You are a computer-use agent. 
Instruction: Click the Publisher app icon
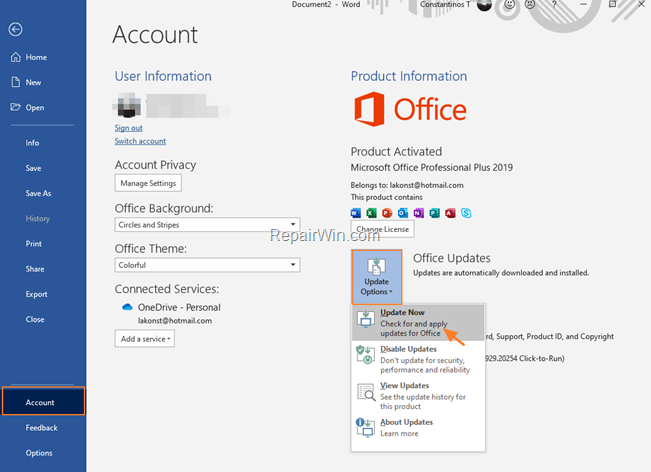coord(434,213)
